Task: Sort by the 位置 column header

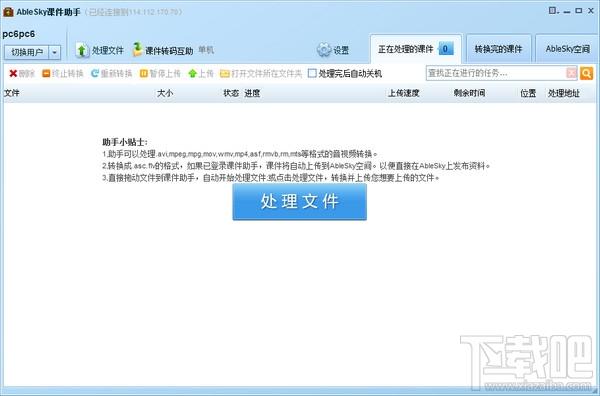Action: tap(528, 93)
